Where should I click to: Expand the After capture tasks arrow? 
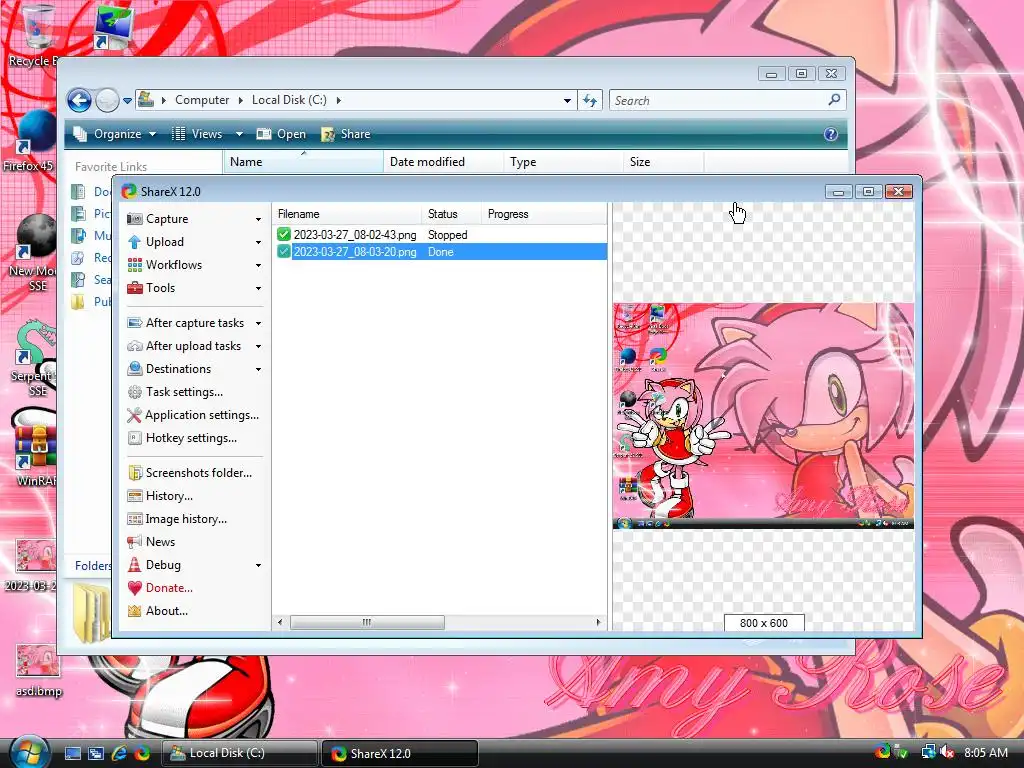click(259, 323)
